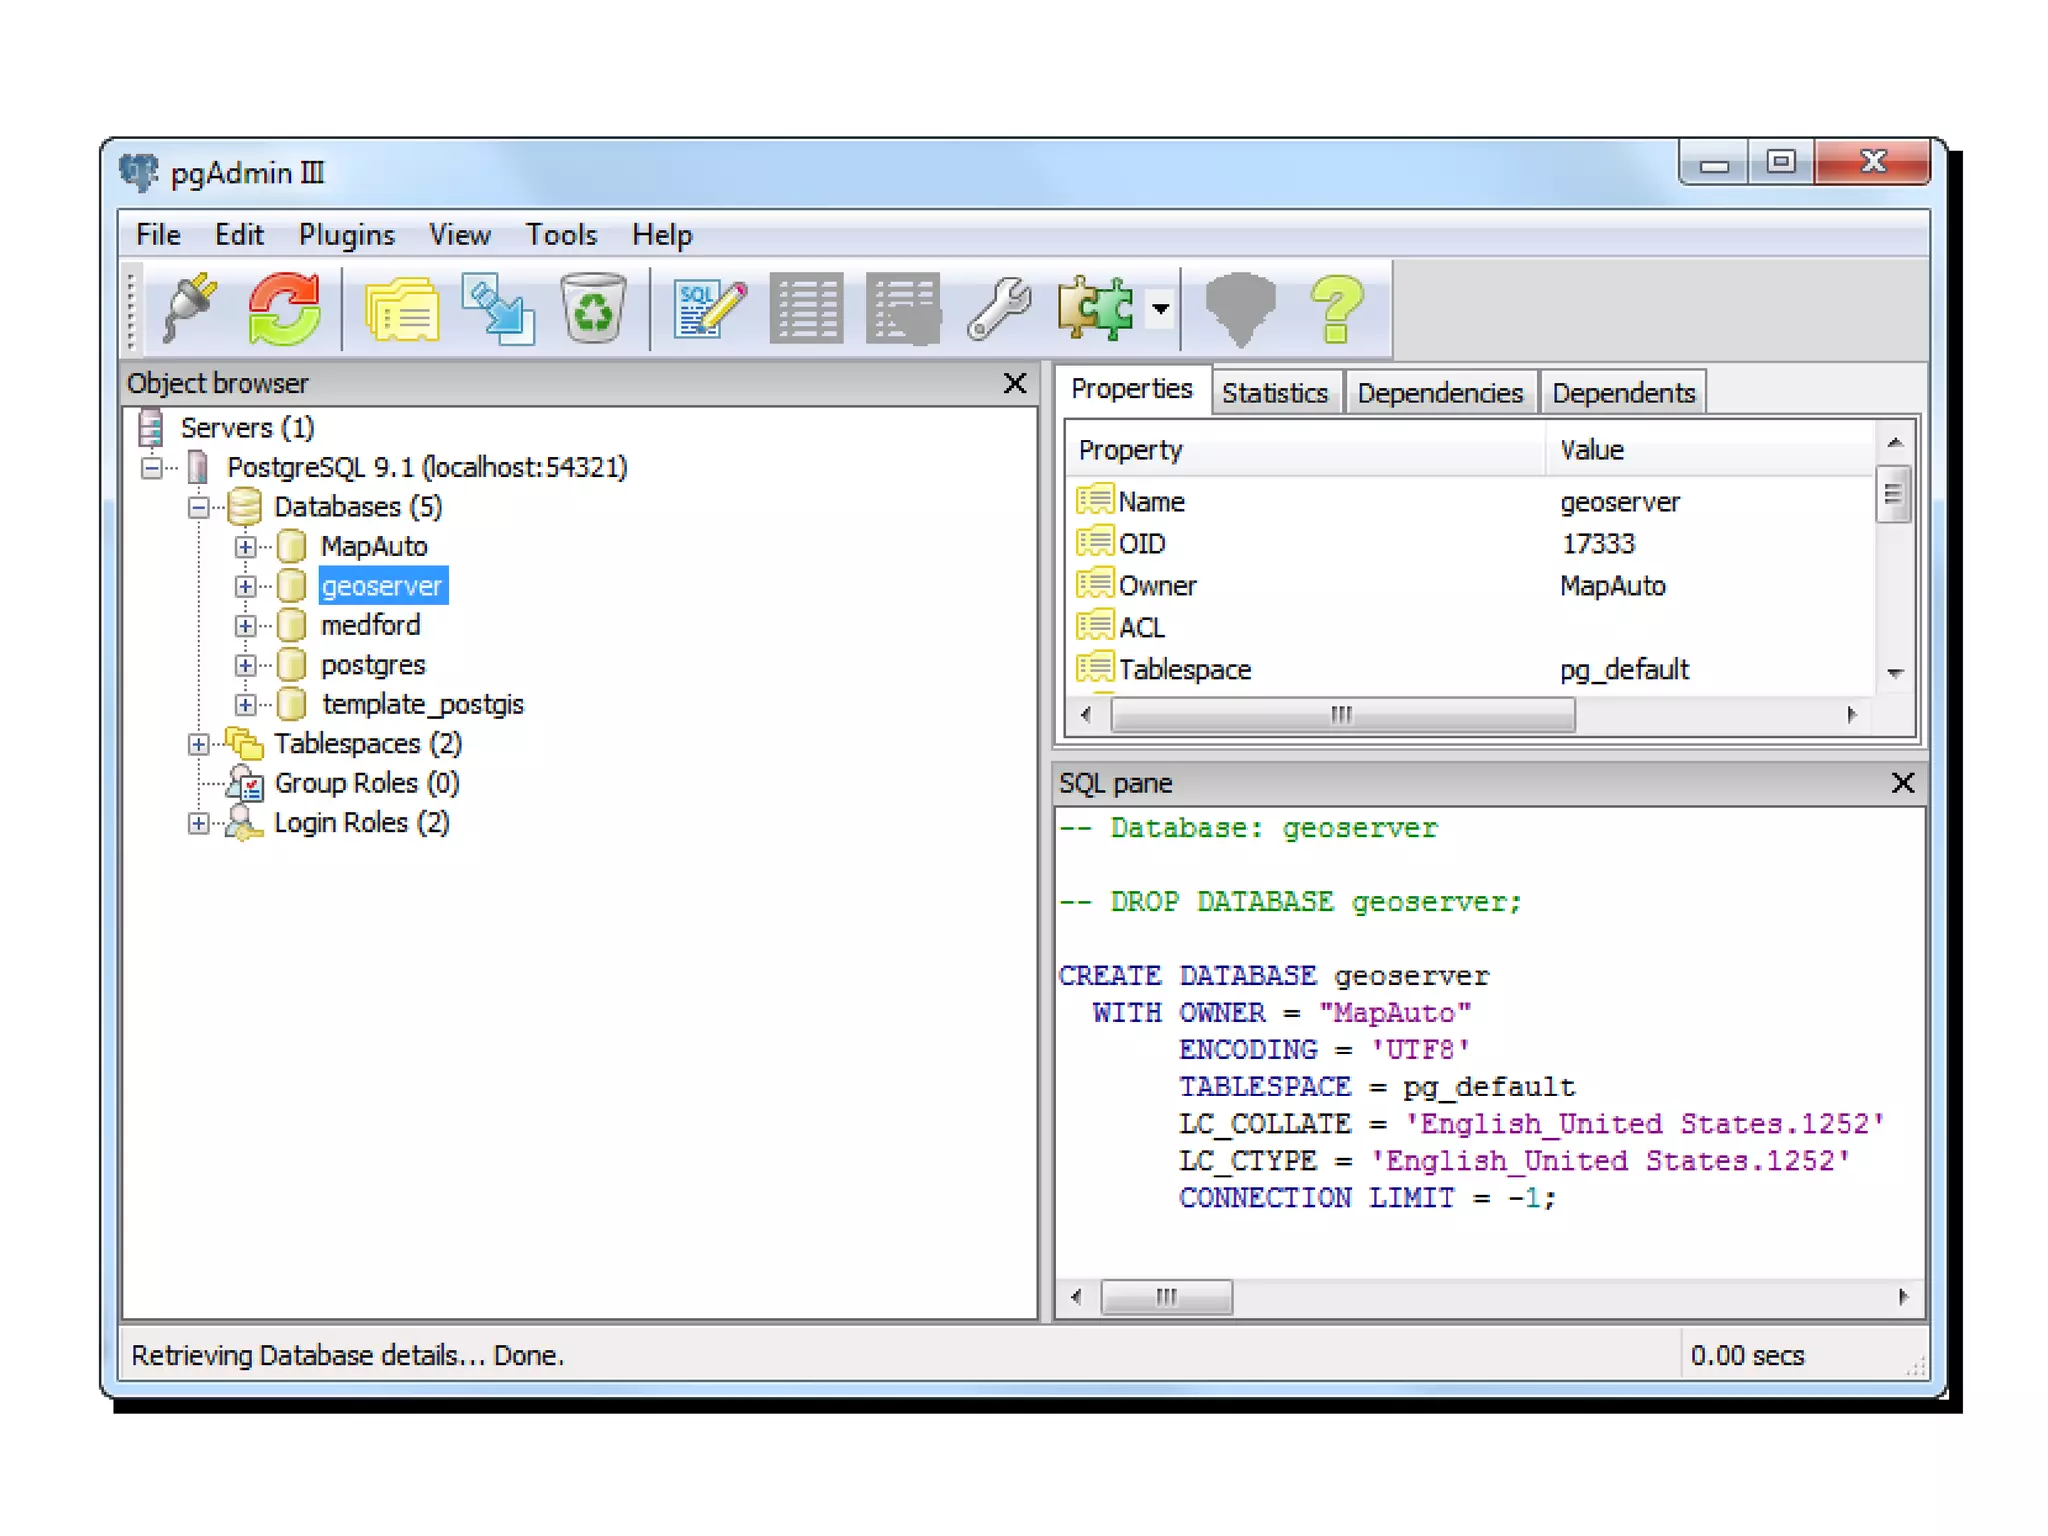Screen dimensions: 2048x1536
Task: Open the object properties folder icon
Action: point(401,308)
